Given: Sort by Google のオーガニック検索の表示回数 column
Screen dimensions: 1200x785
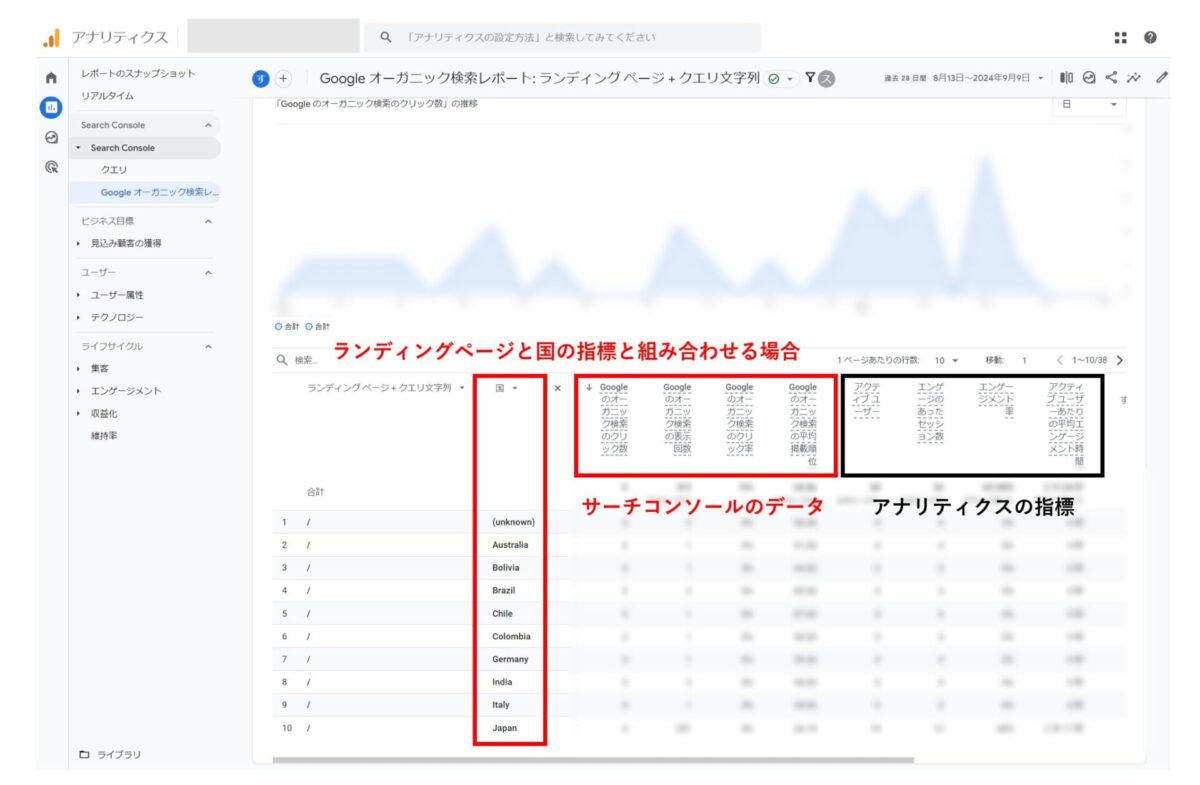Looking at the screenshot, I should (x=677, y=418).
